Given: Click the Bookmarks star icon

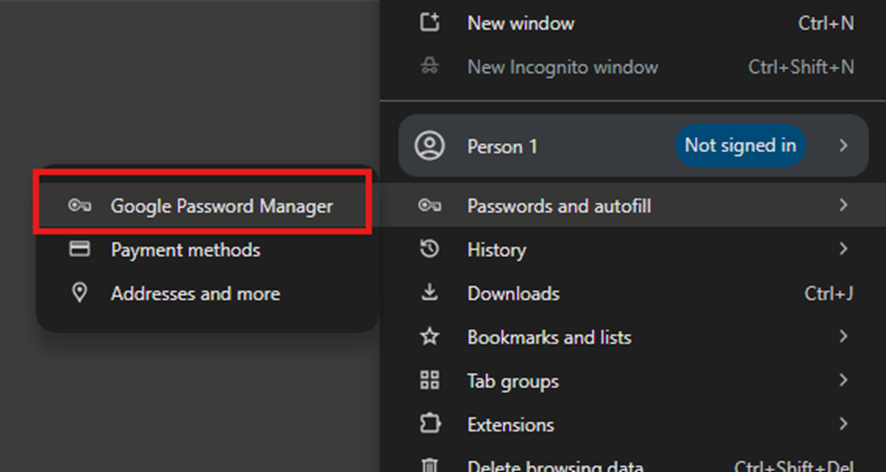Looking at the screenshot, I should (x=429, y=337).
